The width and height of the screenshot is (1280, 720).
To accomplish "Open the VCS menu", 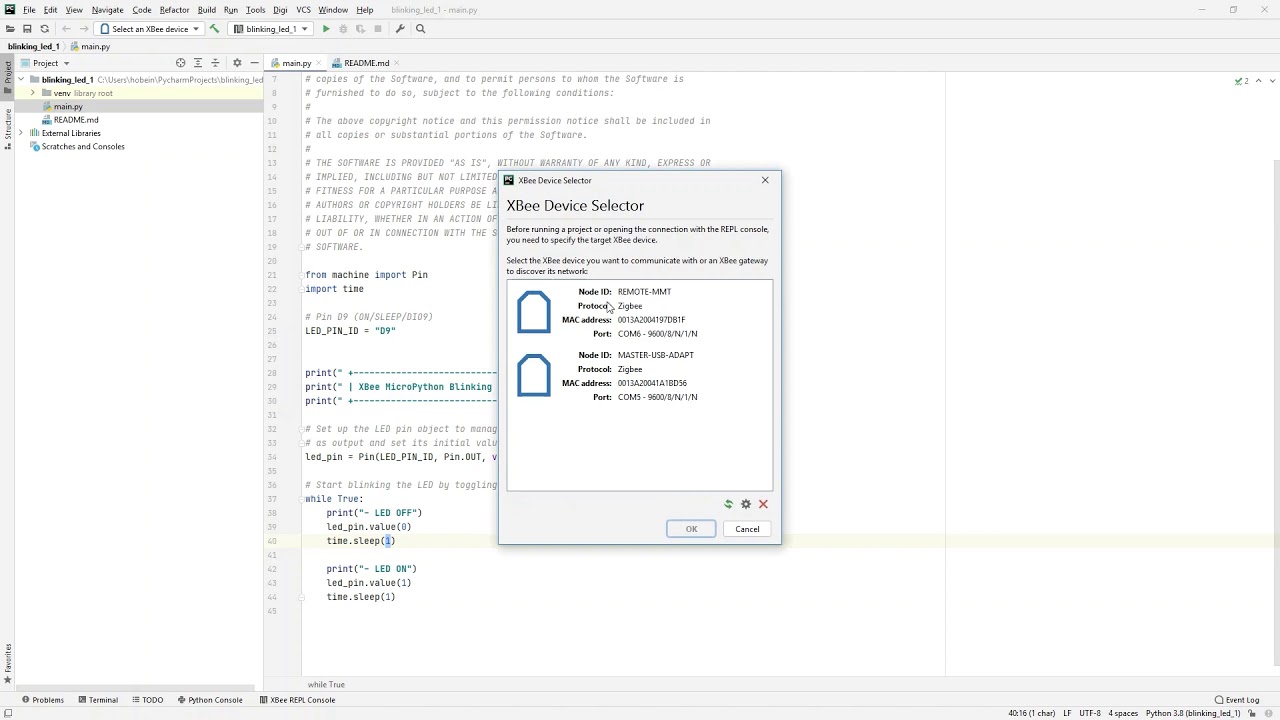I will pos(303,10).
